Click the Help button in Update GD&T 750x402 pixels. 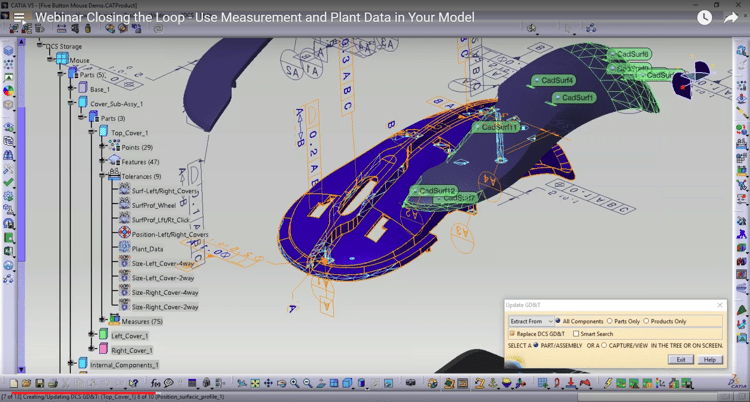pos(710,360)
